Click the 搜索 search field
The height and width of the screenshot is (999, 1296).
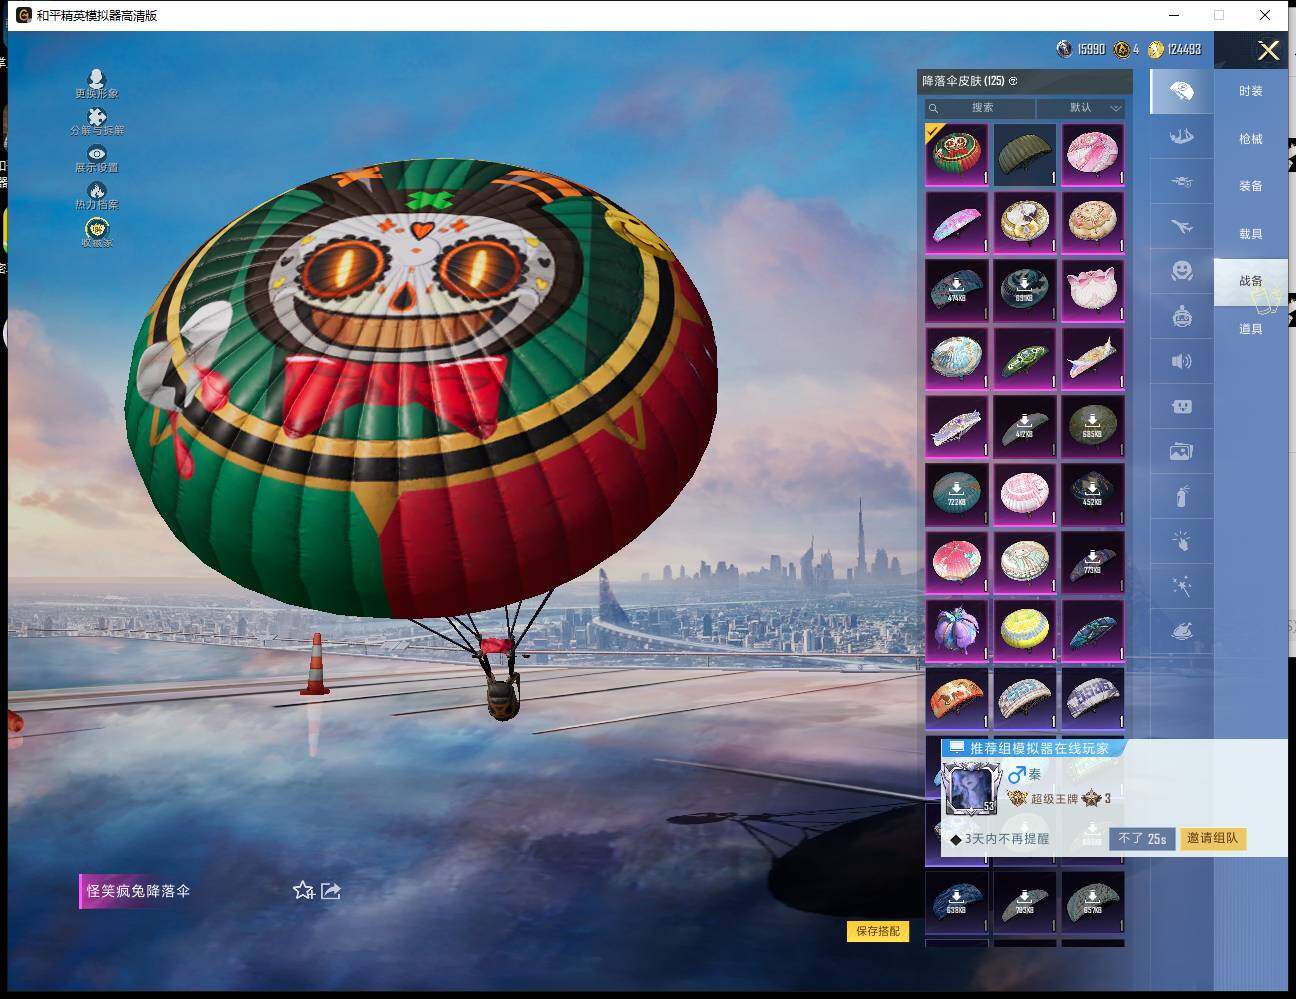click(x=981, y=108)
